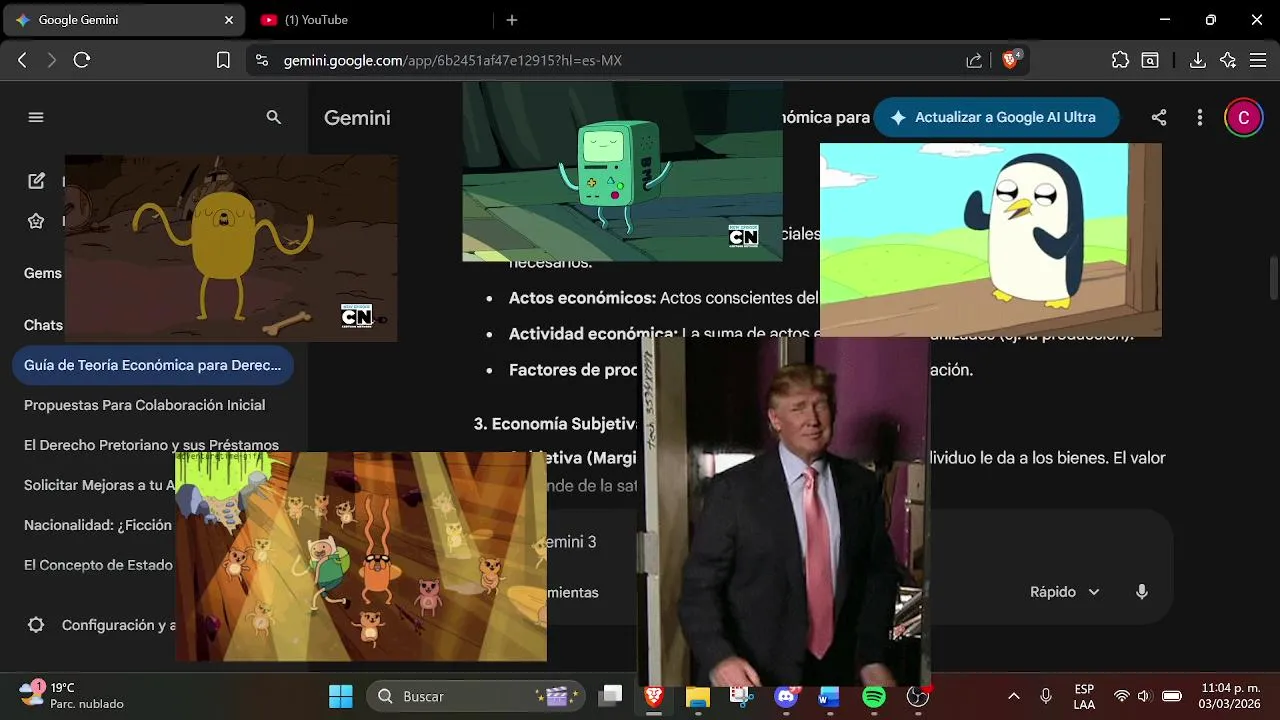Viewport: 1280px width, 720px height.
Task: Open the Configuración gear in the sidebar
Action: [x=36, y=625]
